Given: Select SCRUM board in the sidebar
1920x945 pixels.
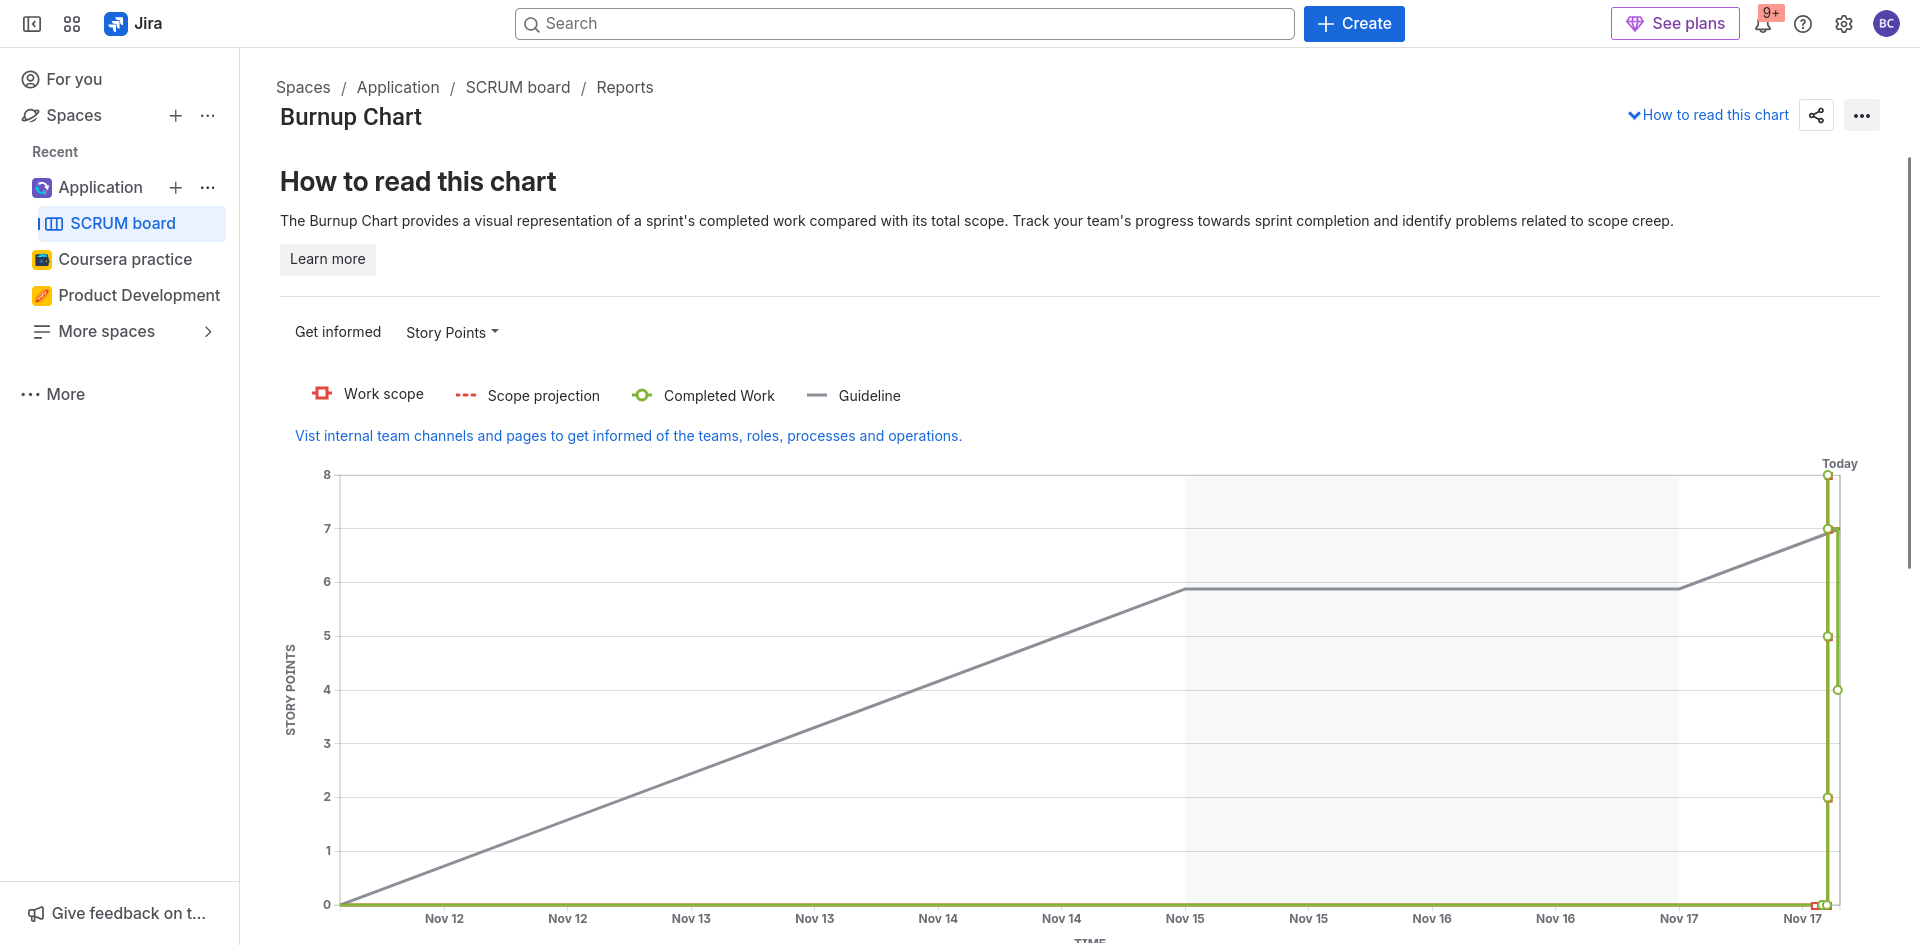Looking at the screenshot, I should coord(123,224).
